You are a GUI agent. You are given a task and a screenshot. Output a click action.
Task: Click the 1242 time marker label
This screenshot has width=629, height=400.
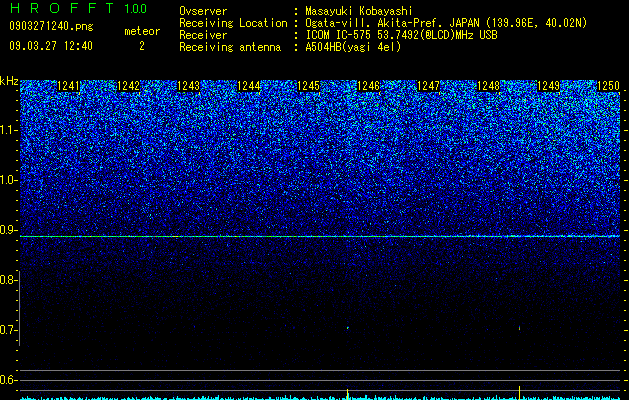[x=128, y=86]
